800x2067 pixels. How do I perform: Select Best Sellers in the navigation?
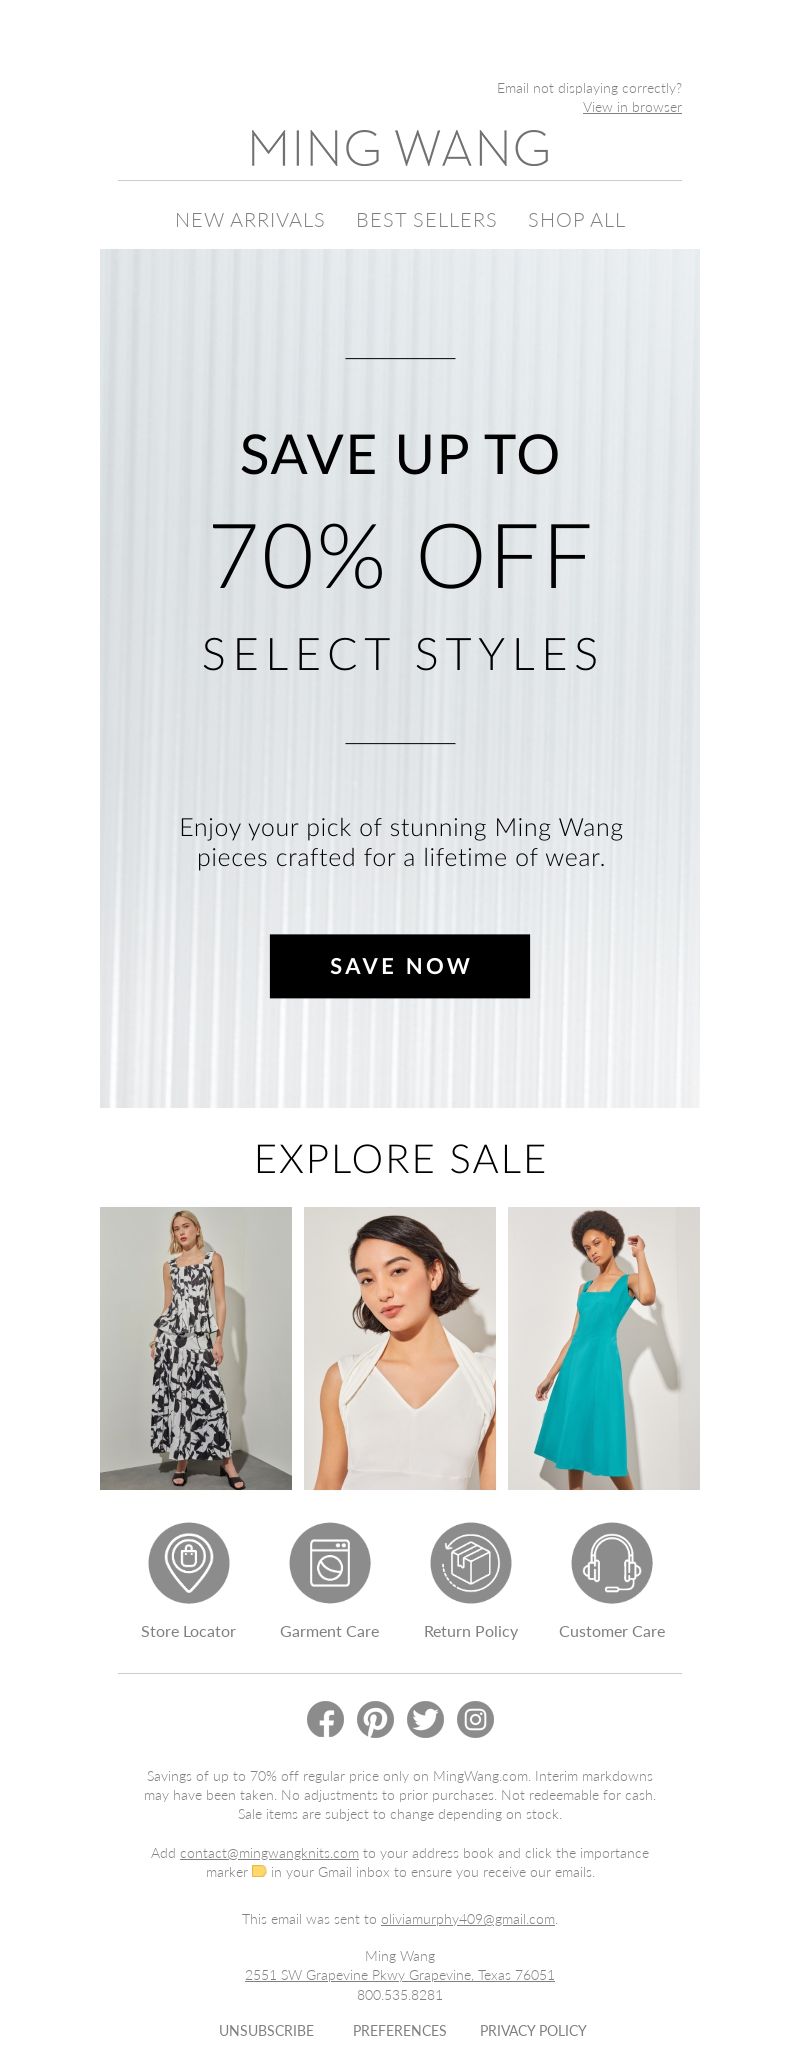(x=426, y=220)
